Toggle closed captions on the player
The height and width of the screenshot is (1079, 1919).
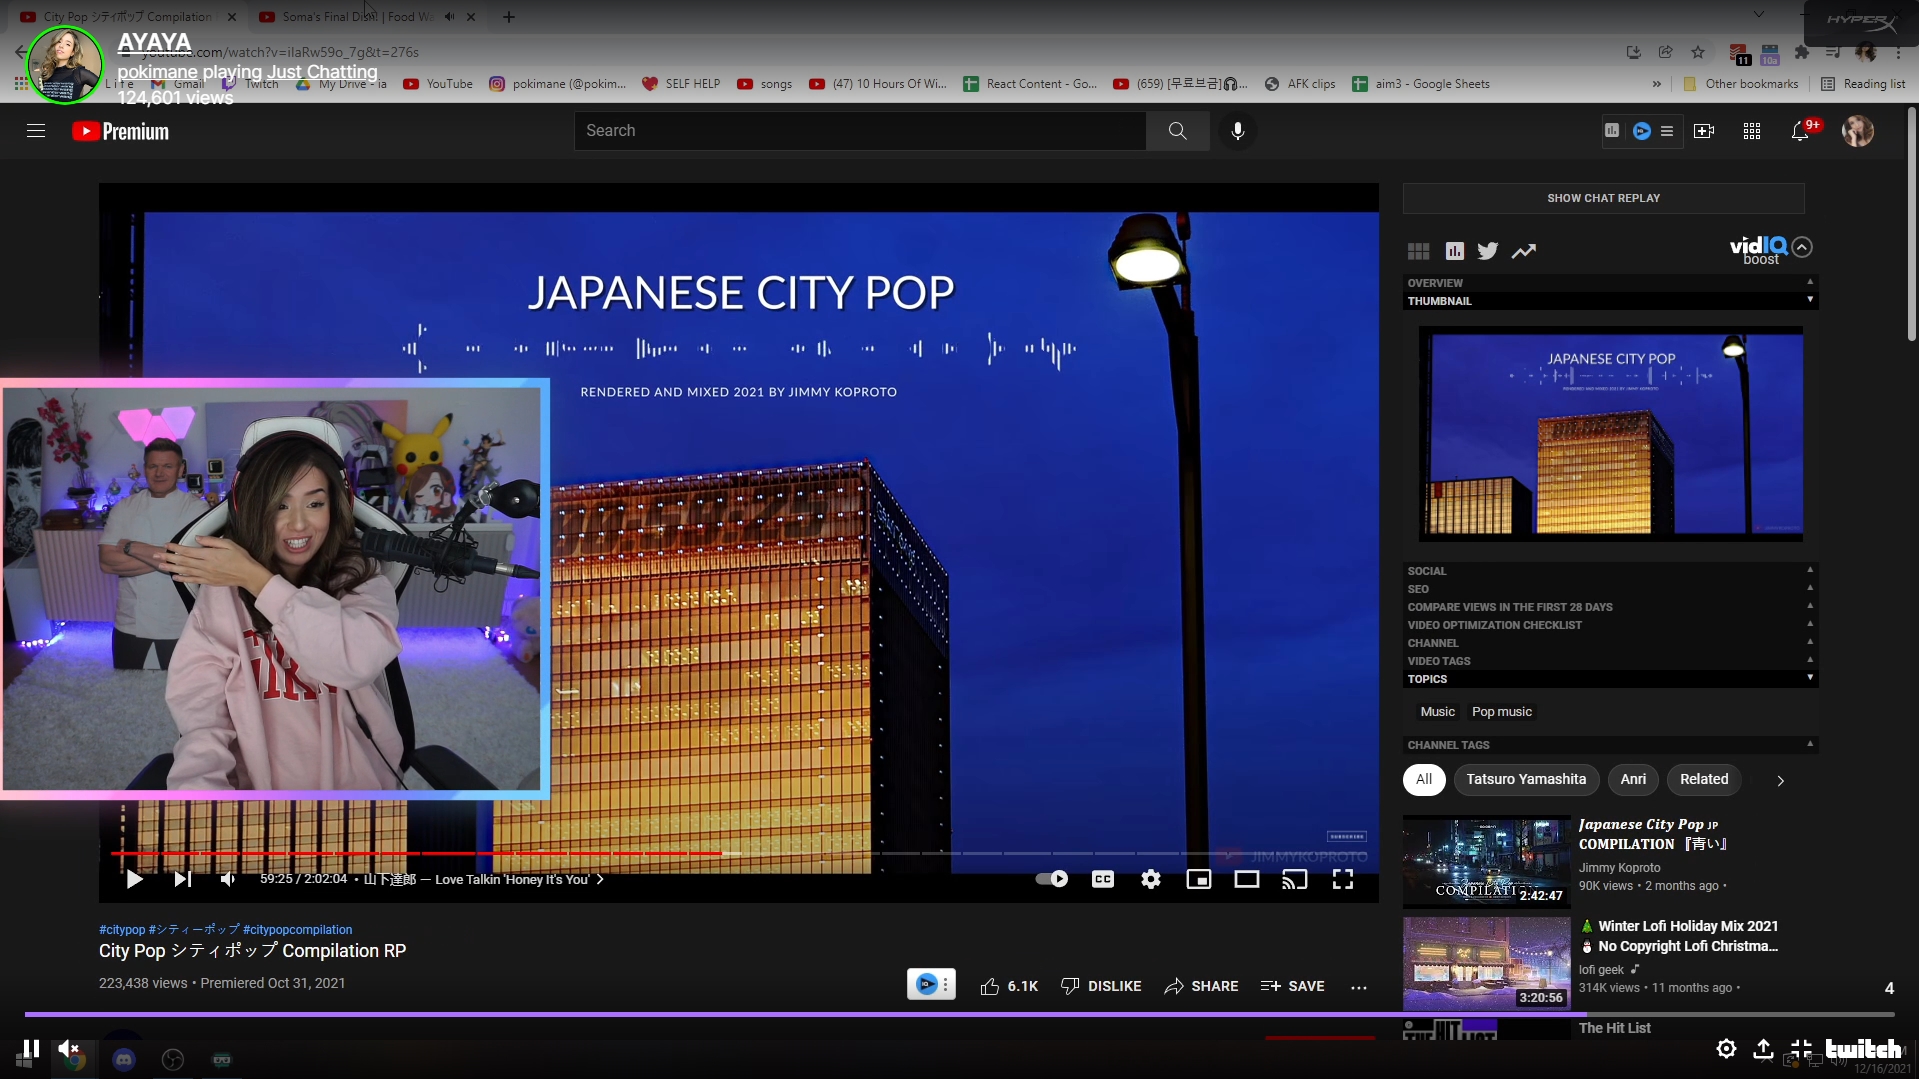1102,879
